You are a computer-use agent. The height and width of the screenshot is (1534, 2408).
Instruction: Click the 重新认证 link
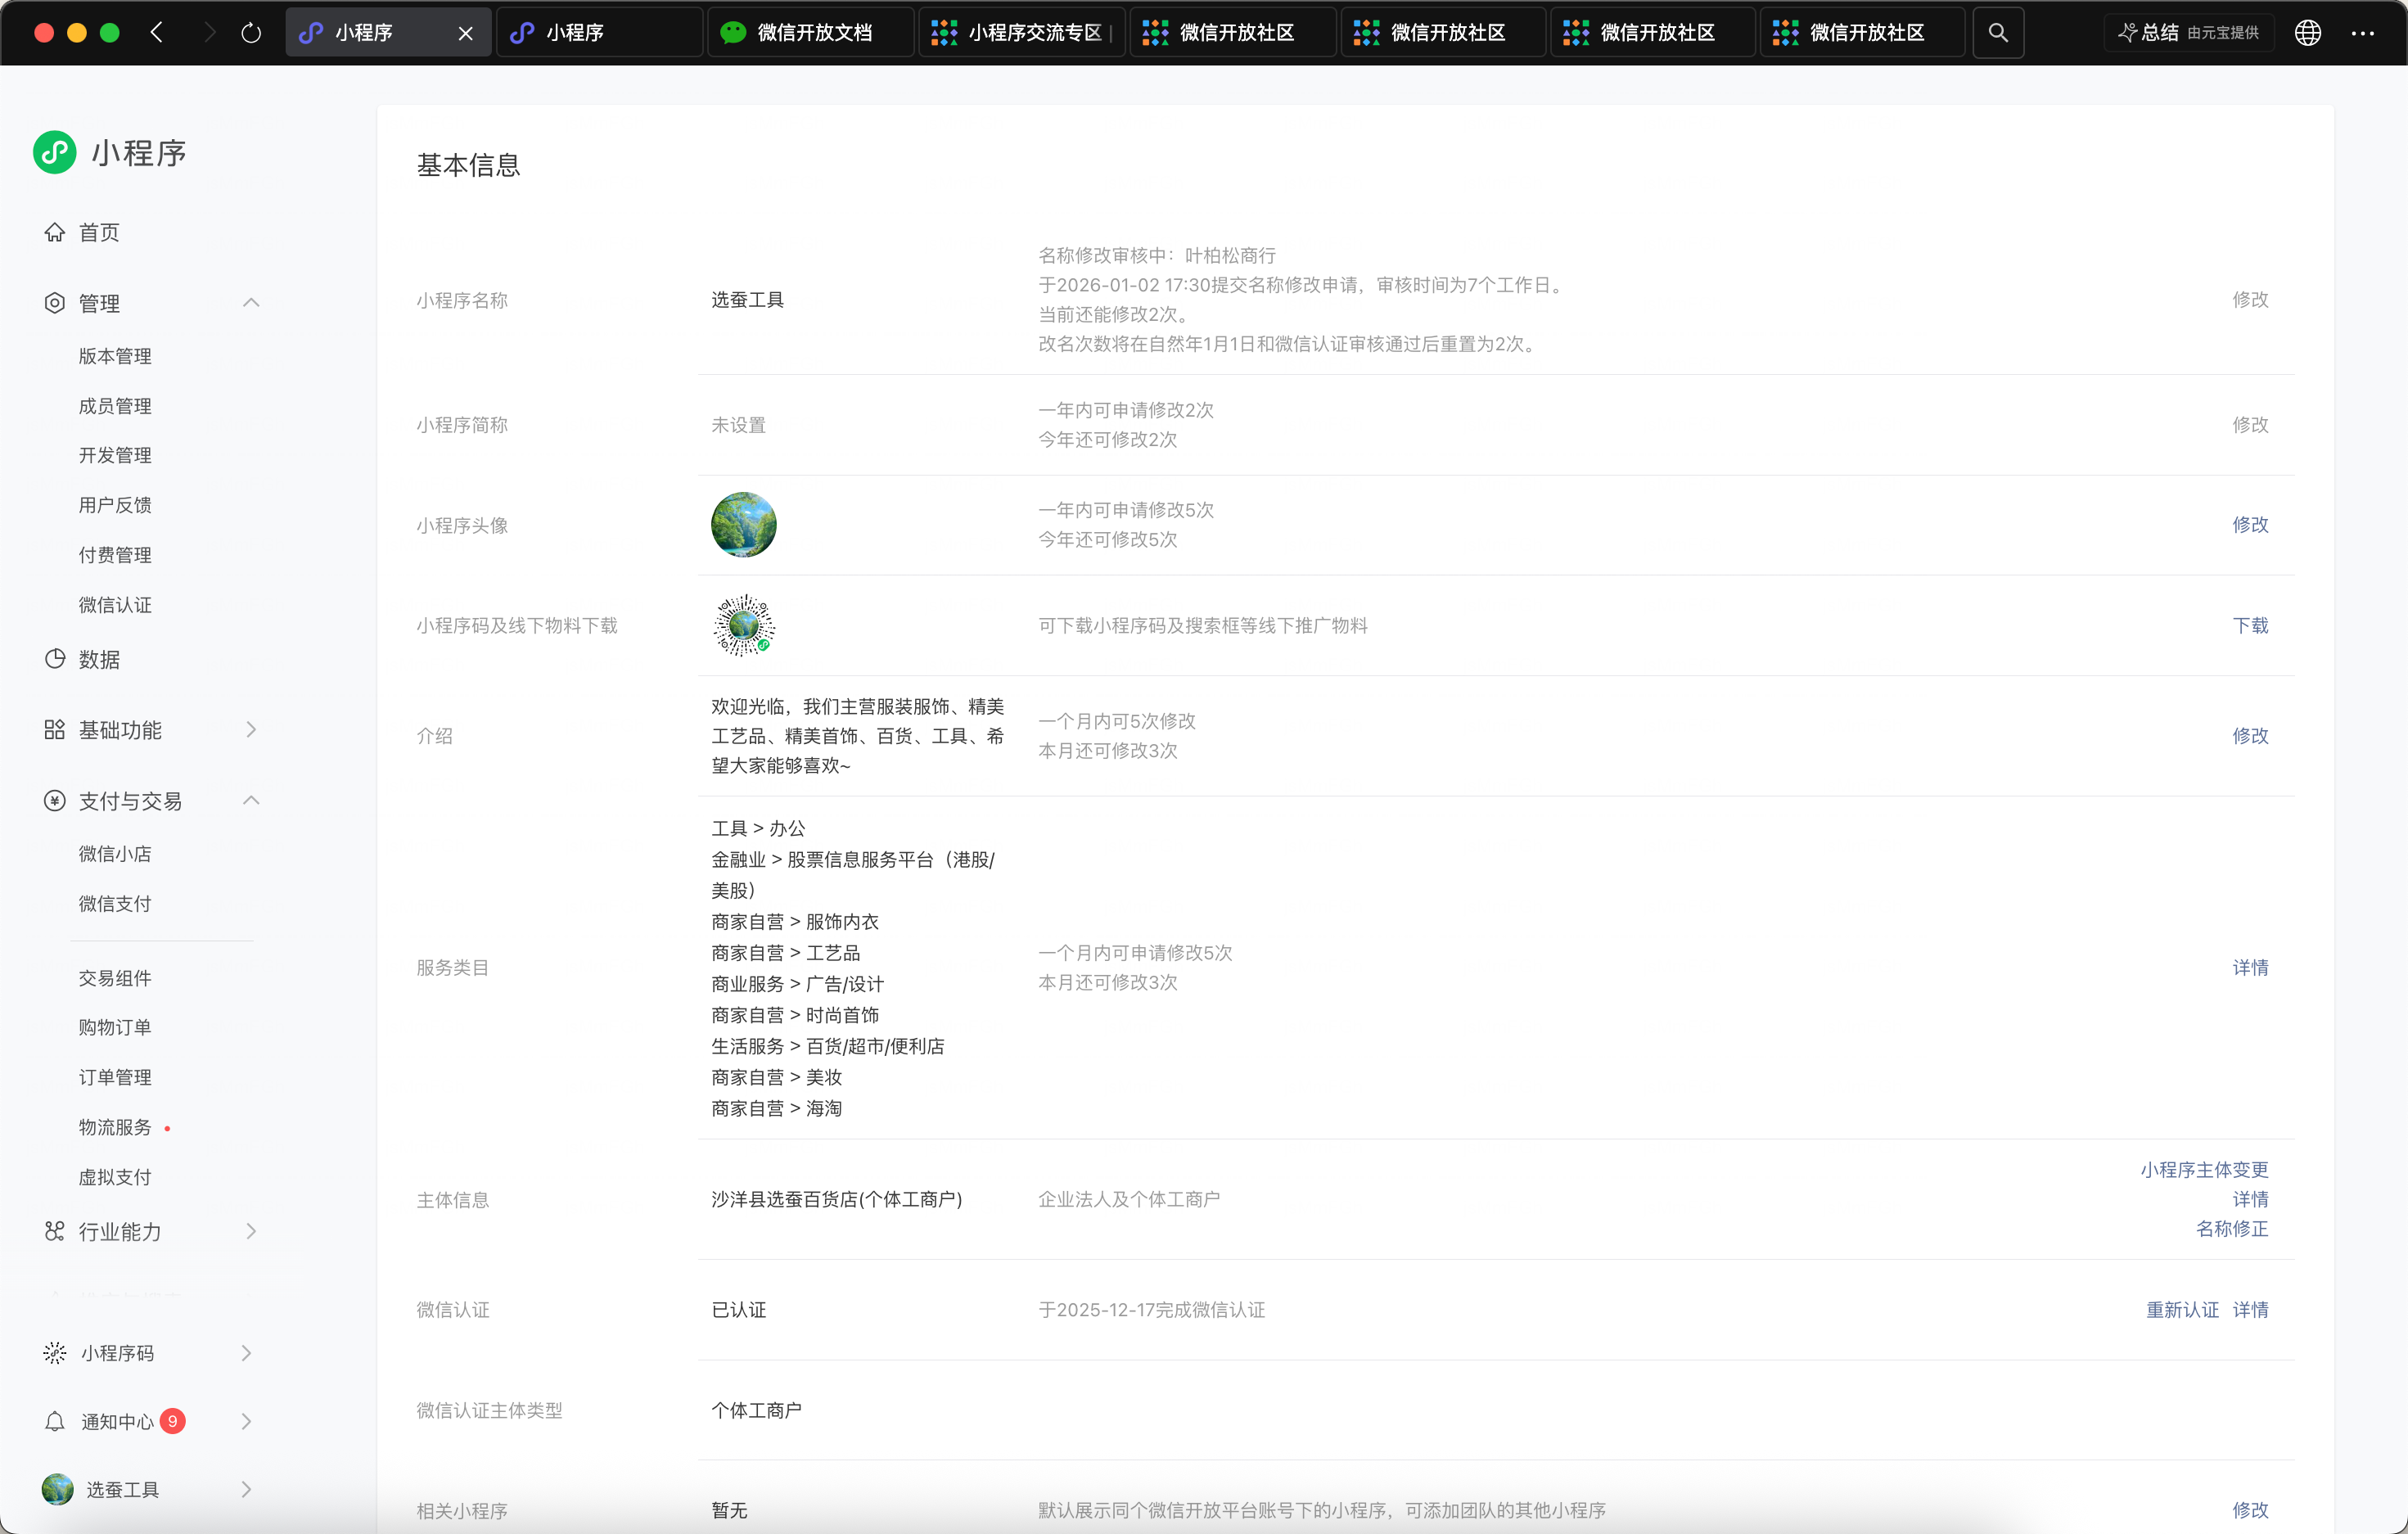pyautogui.click(x=2181, y=1310)
